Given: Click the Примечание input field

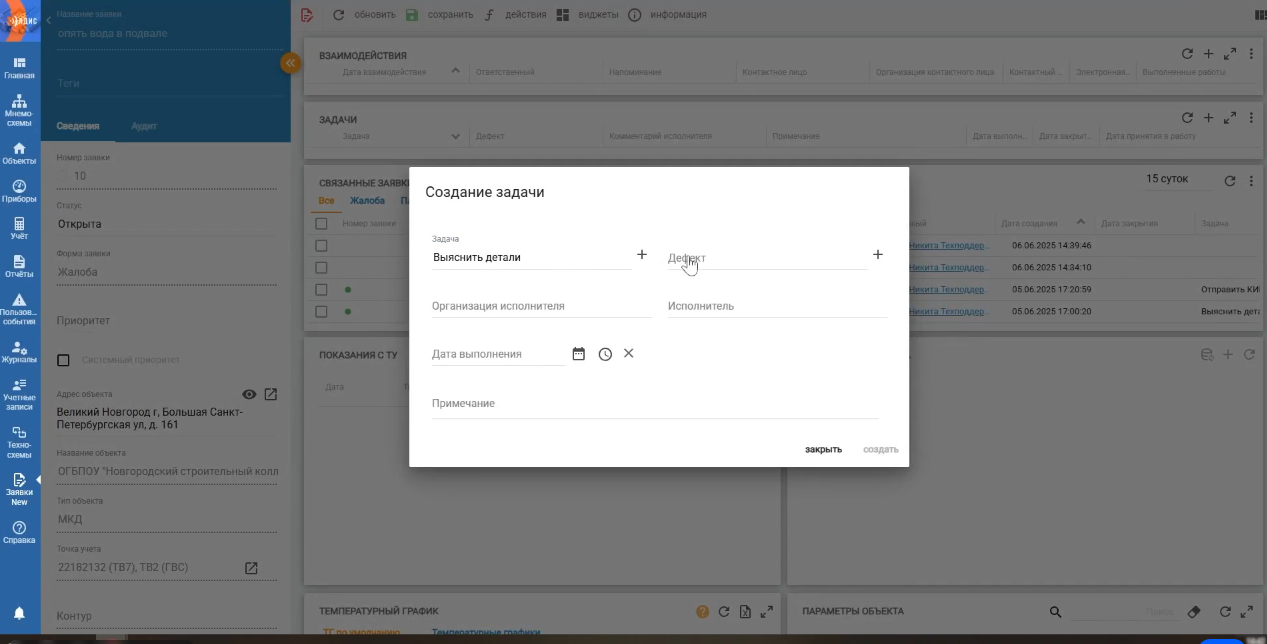Looking at the screenshot, I should click(654, 404).
